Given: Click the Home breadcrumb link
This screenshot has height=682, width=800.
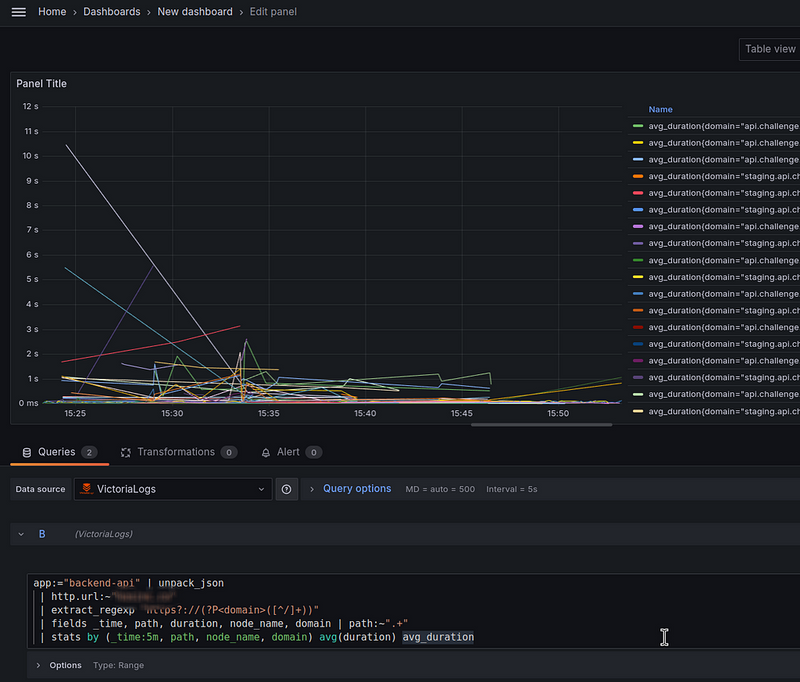Looking at the screenshot, I should click(52, 12).
